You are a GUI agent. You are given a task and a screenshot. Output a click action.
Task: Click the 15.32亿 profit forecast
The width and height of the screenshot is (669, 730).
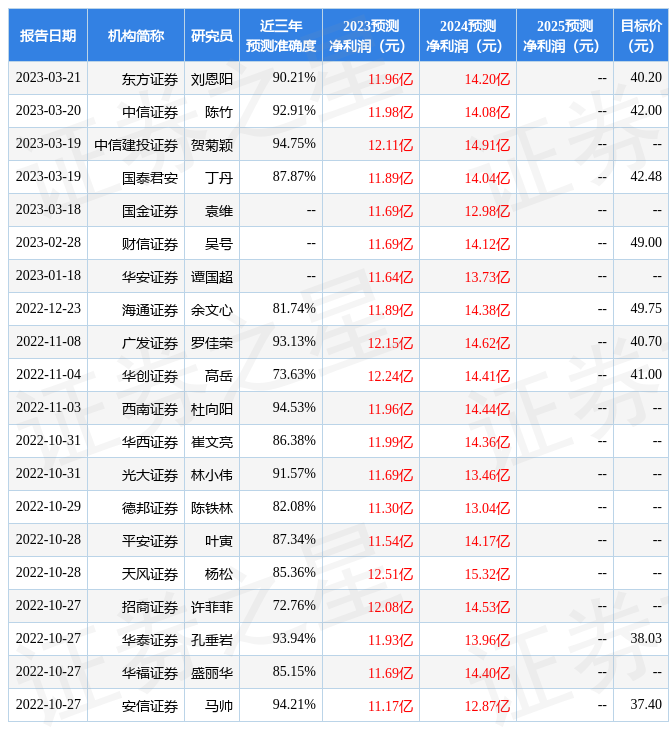[x=487, y=574]
